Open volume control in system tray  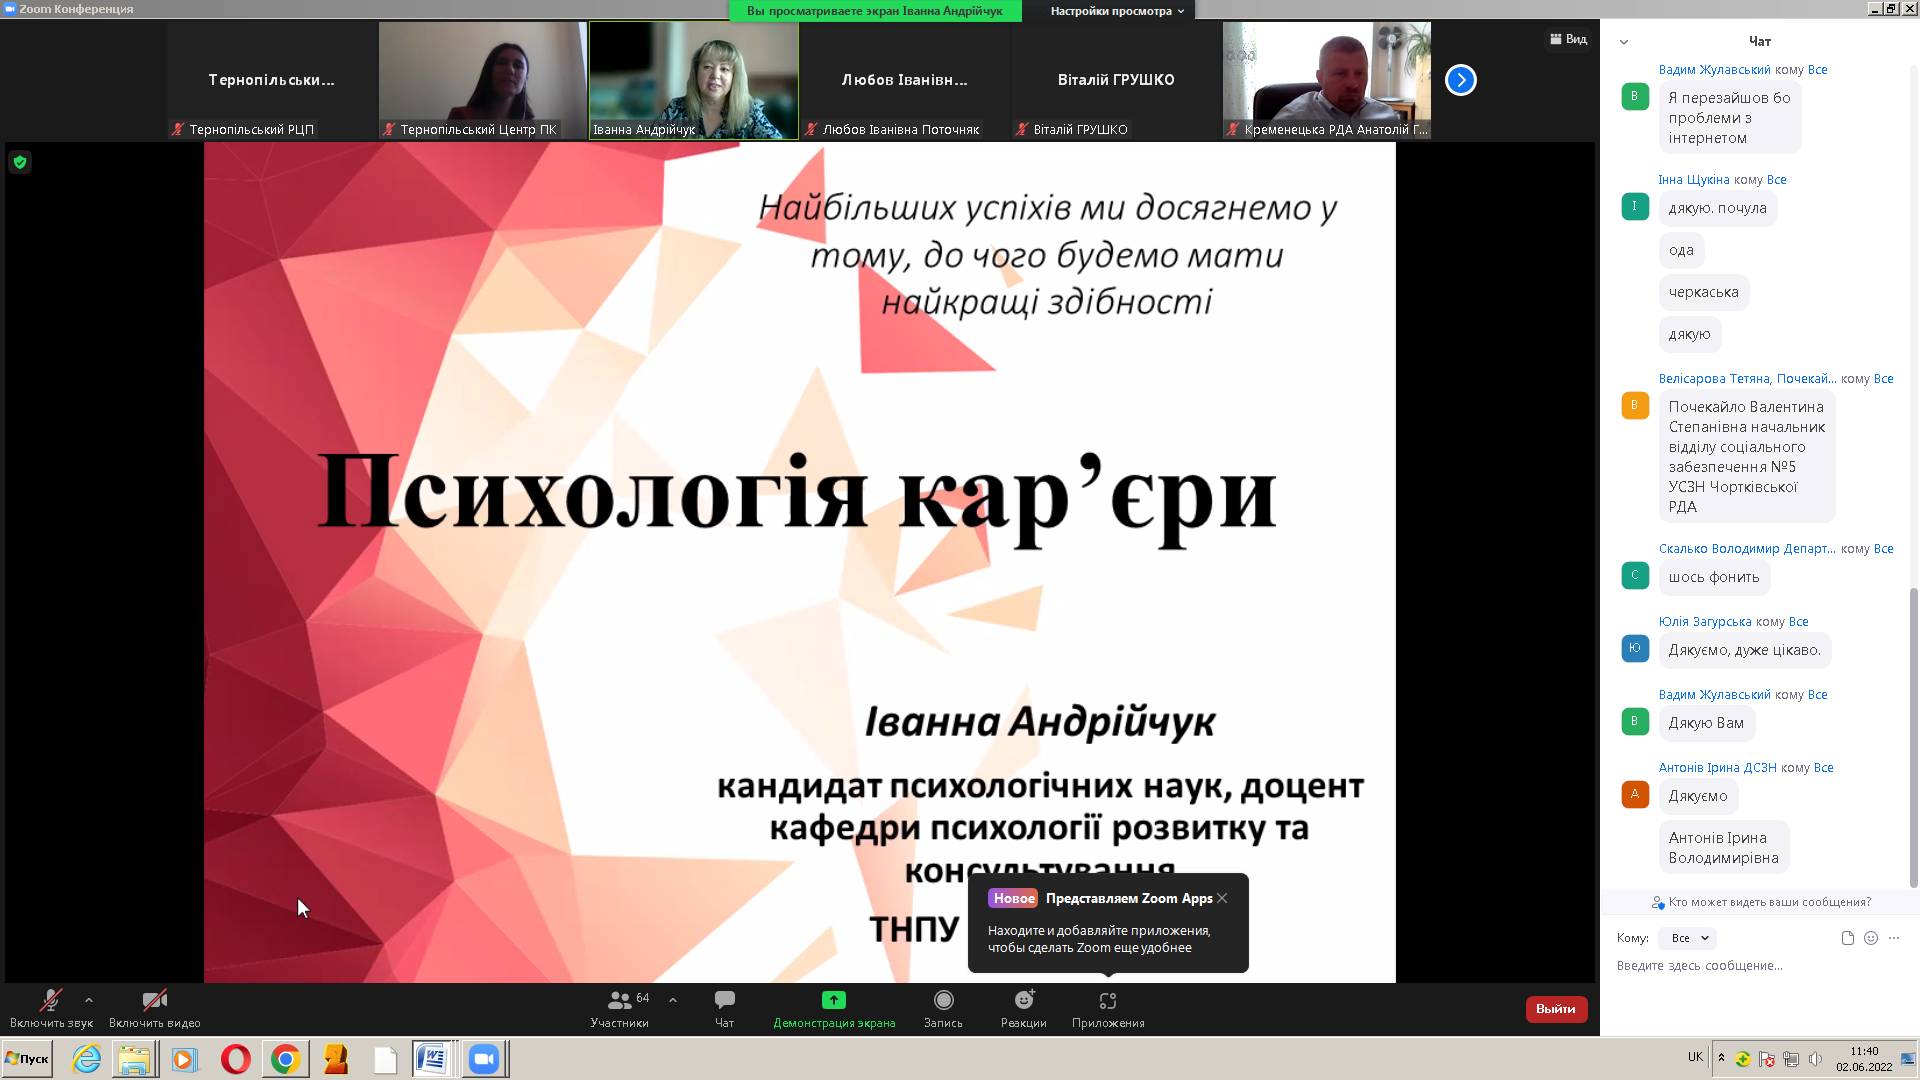tap(1815, 1059)
